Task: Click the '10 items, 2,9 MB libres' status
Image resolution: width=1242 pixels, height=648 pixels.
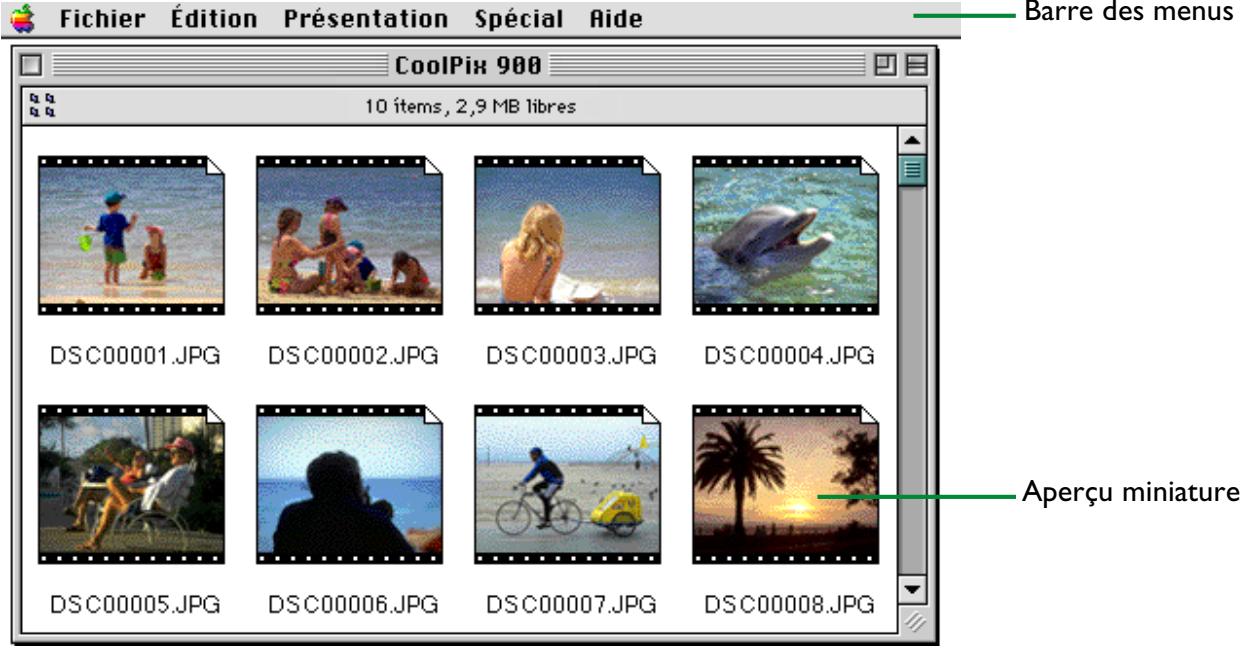Action: 469,106
